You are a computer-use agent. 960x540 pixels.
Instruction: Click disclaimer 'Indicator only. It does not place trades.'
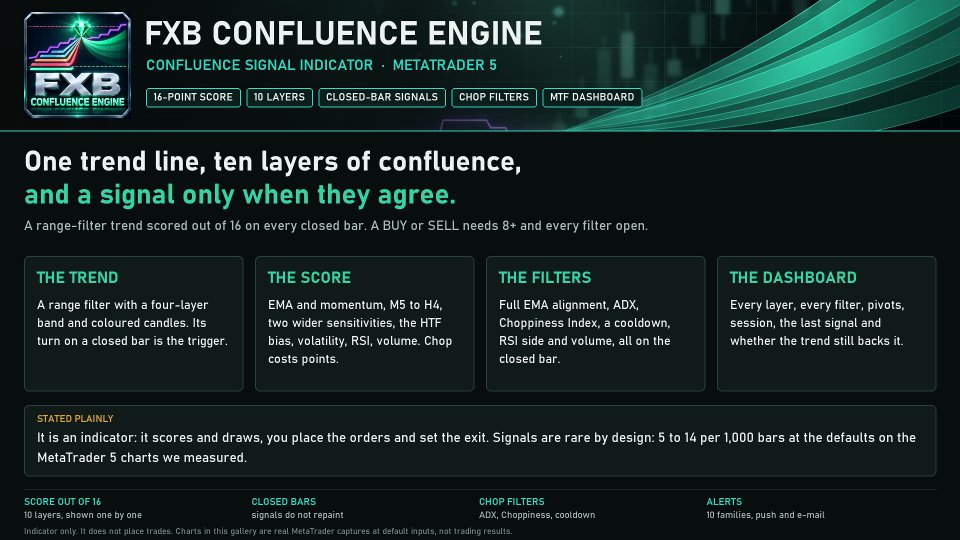pyautogui.click(x=98, y=531)
